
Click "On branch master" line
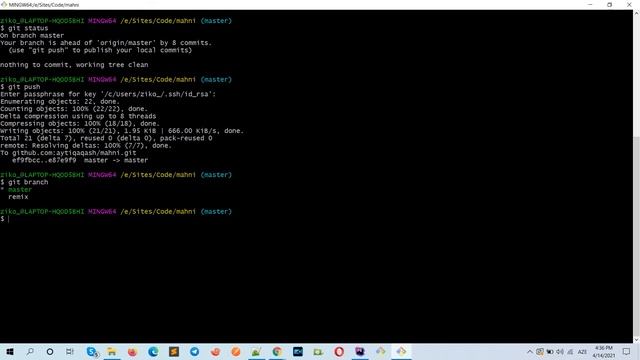pos(32,36)
